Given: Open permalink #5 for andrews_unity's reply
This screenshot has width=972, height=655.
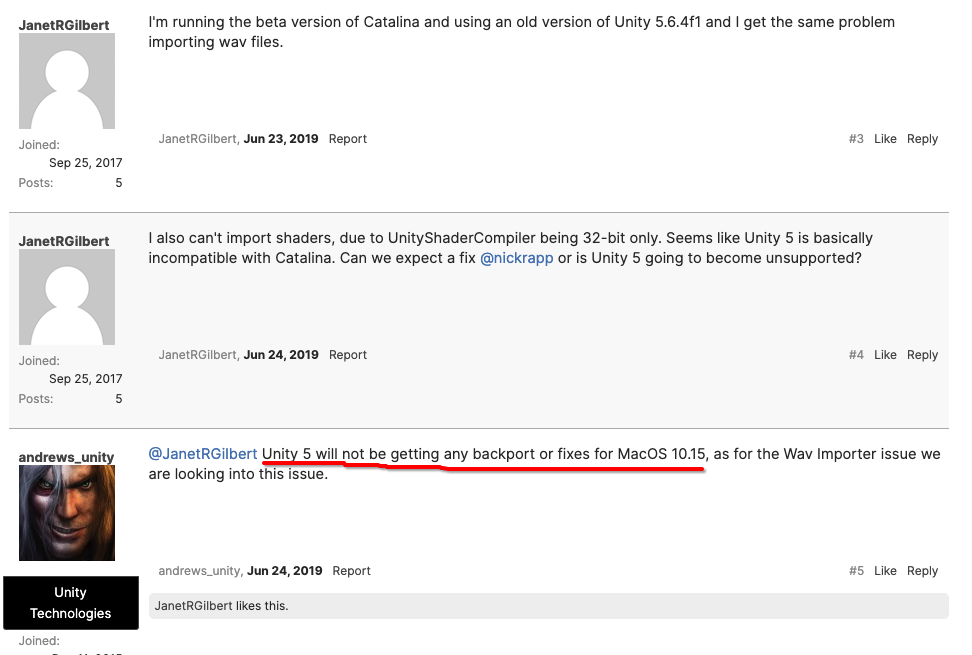Looking at the screenshot, I should [856, 570].
